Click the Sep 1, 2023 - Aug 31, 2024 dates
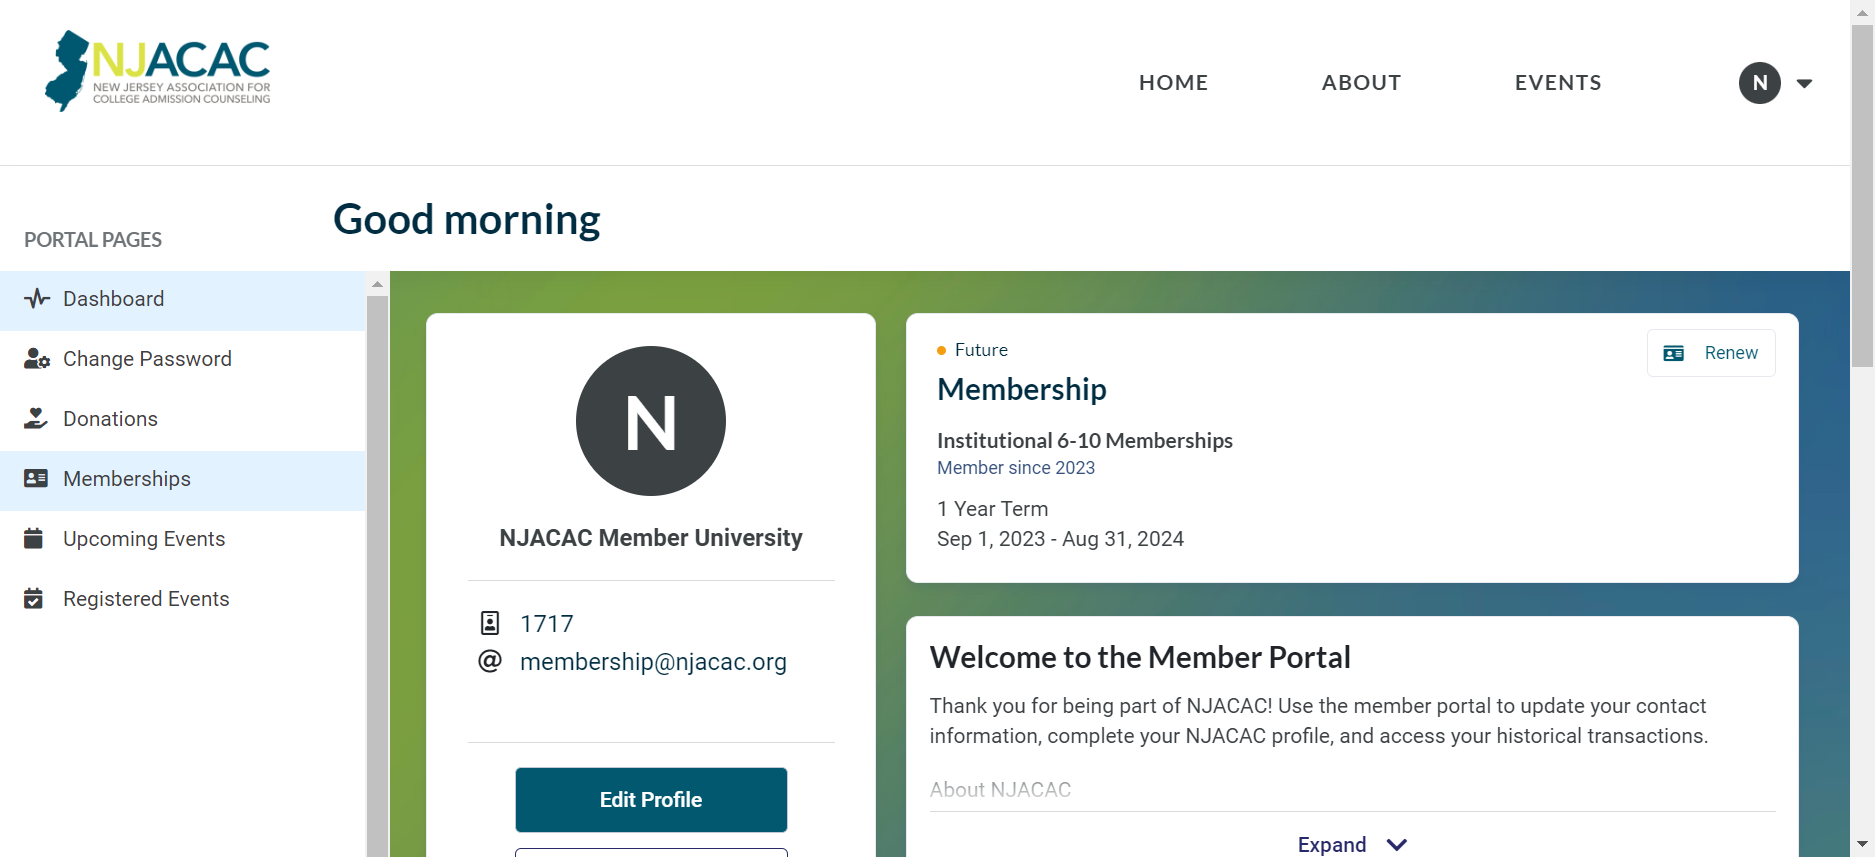Screen dimensions: 1875x857 tap(1060, 539)
